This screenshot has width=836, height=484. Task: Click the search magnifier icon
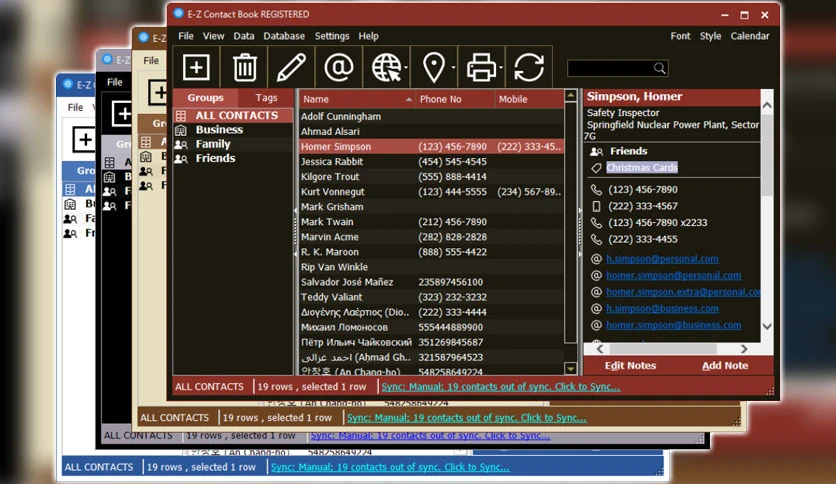[660, 68]
